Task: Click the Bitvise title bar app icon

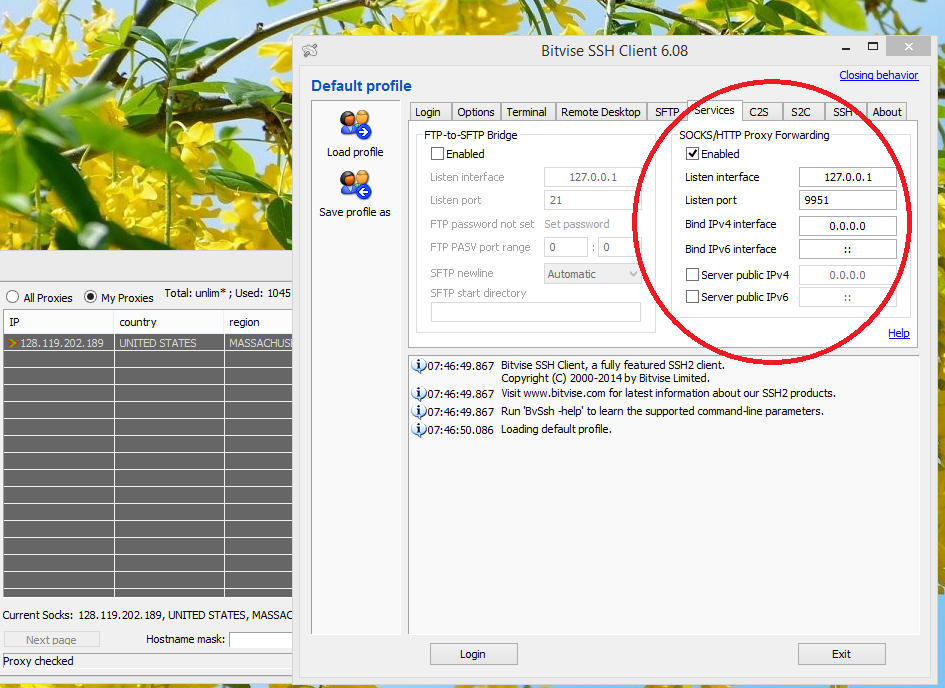Action: [x=310, y=50]
